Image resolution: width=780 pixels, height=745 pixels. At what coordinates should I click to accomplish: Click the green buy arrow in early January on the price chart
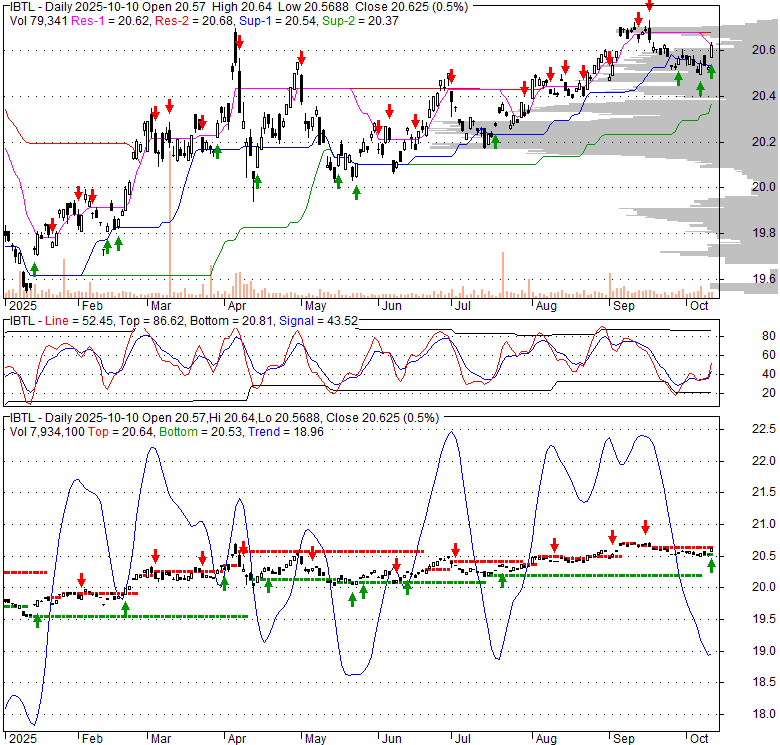[34, 268]
